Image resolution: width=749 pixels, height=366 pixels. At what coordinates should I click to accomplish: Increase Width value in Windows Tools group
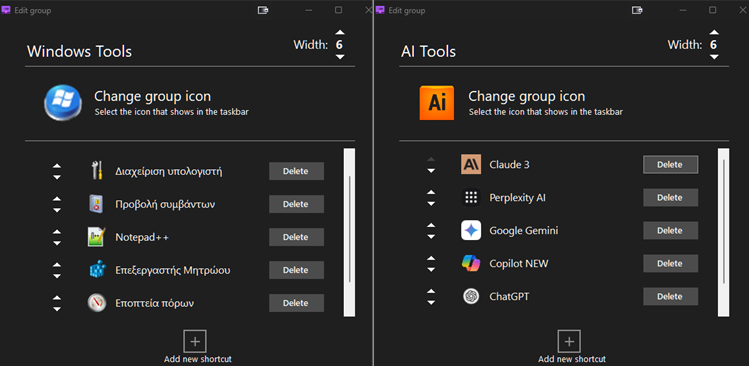(340, 32)
